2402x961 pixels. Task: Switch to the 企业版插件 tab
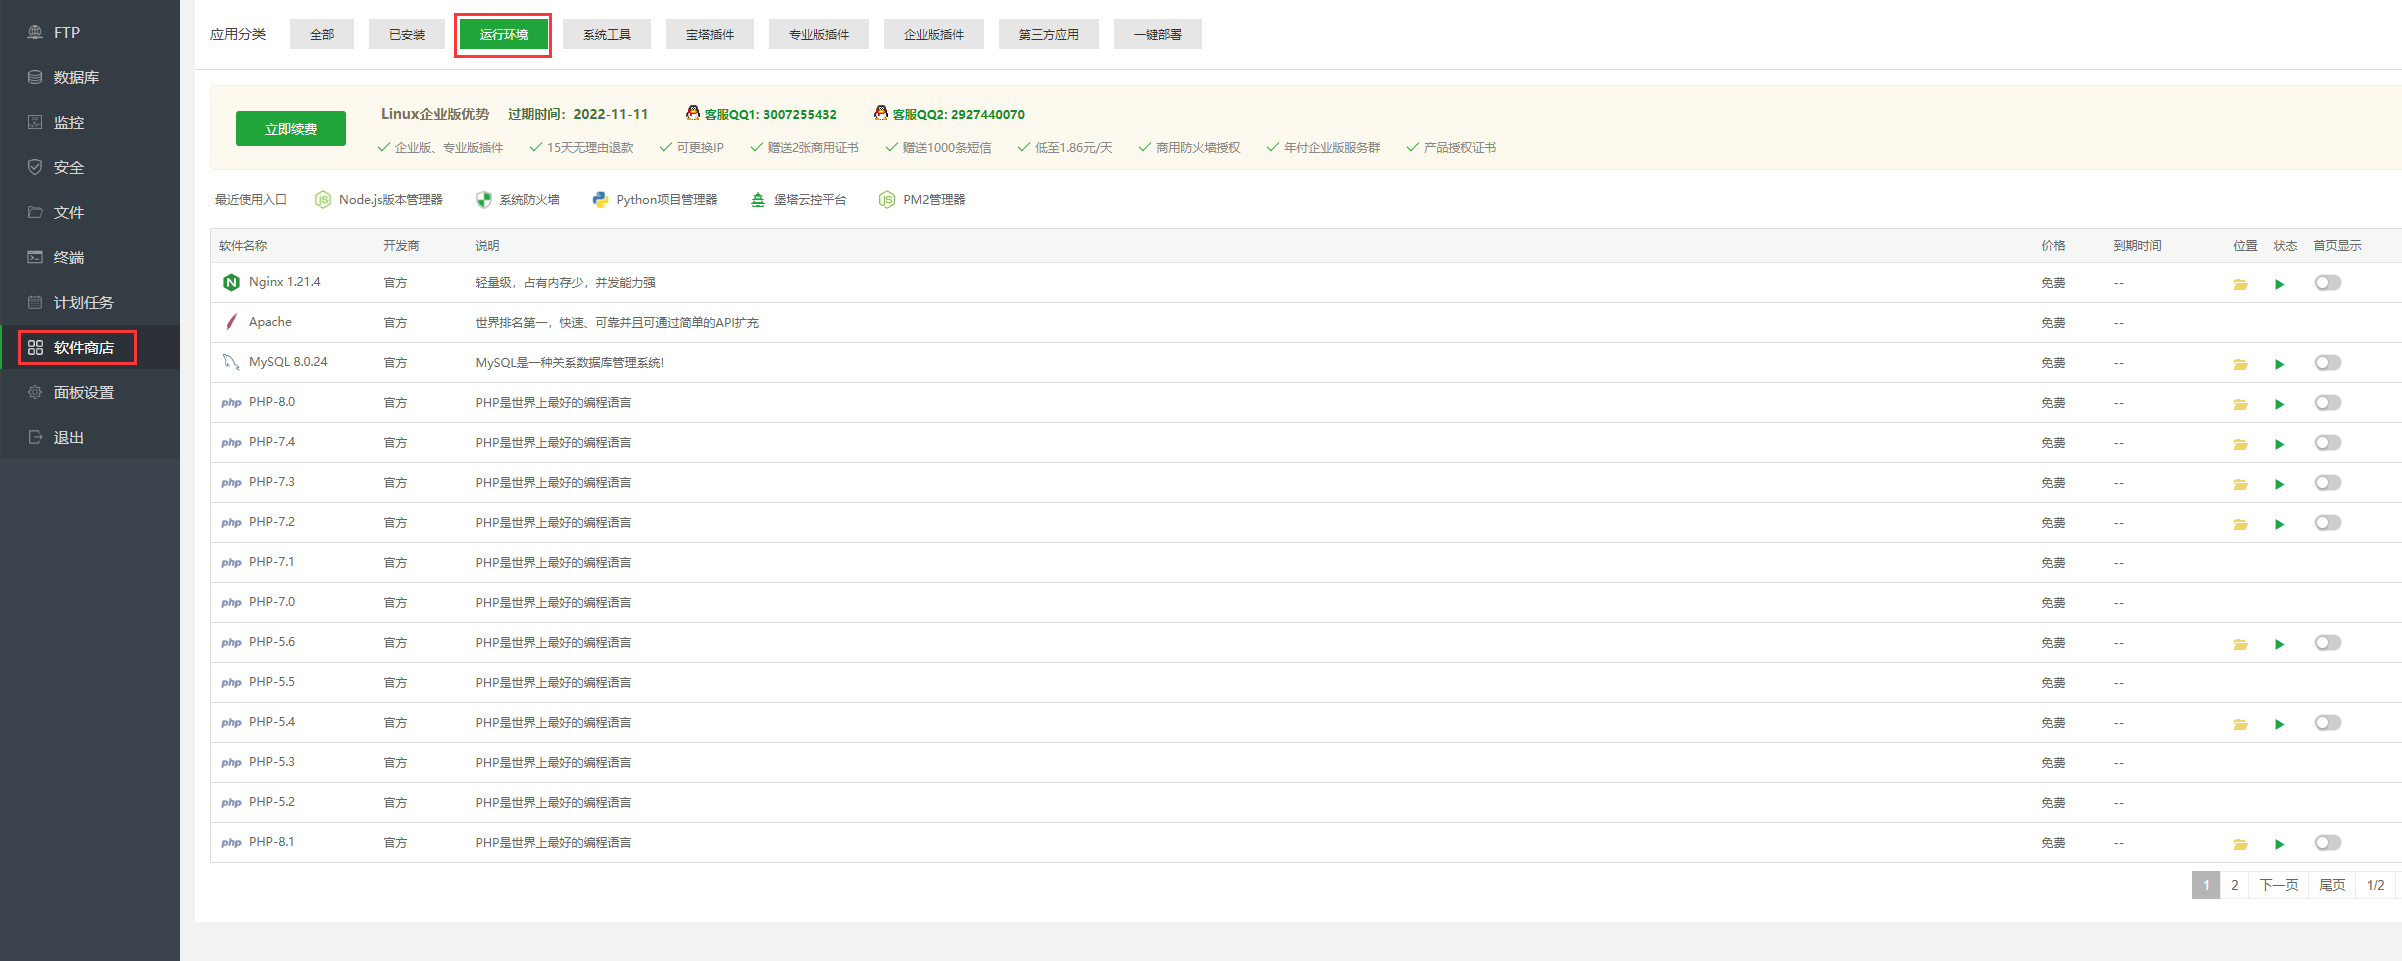coord(934,34)
